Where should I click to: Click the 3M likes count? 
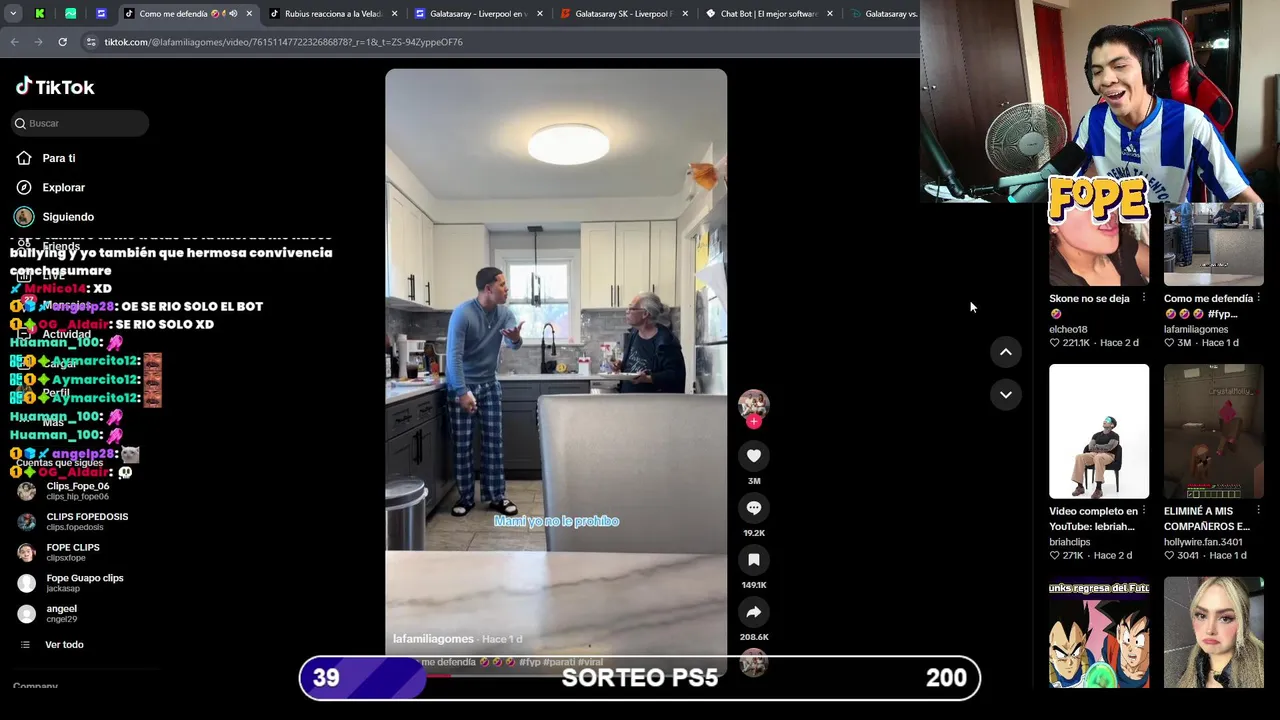coord(754,481)
